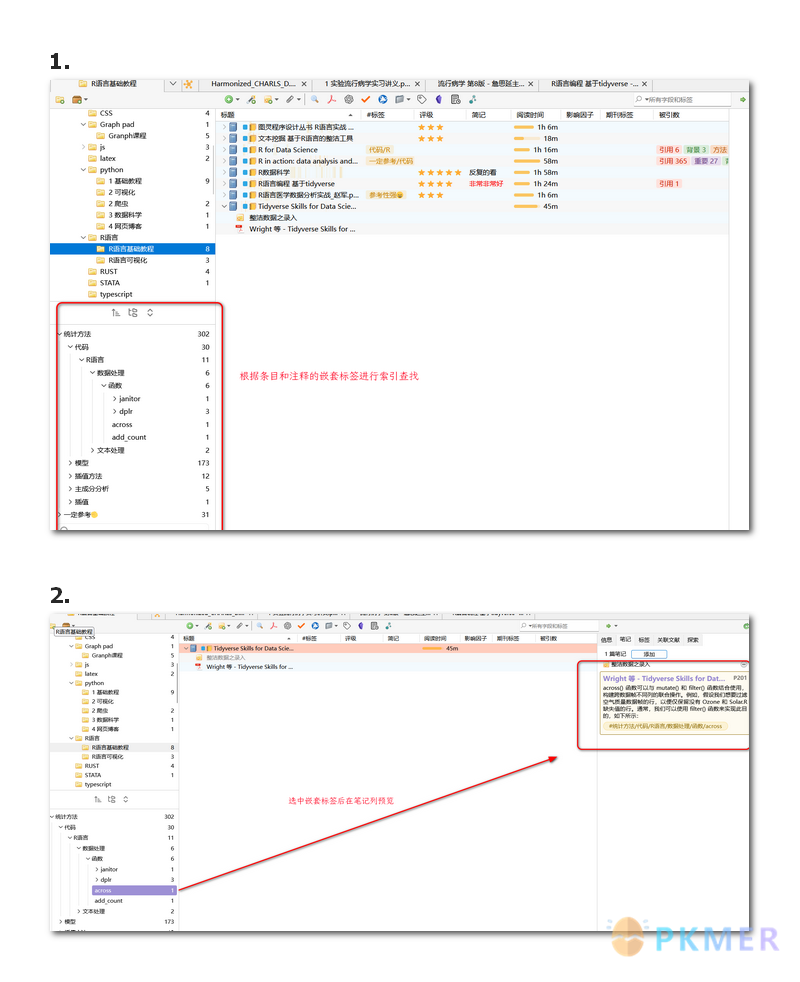Click the tag sort icon above 统计方法 in first panel

(116, 313)
